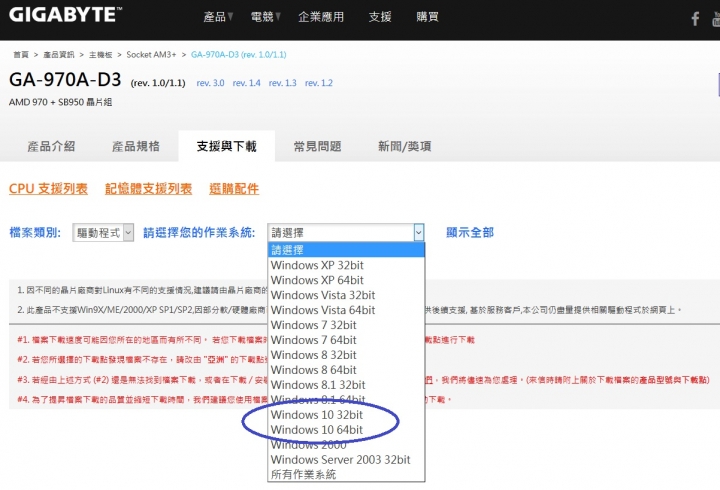Open the 產品介紹 tab

click(51, 146)
